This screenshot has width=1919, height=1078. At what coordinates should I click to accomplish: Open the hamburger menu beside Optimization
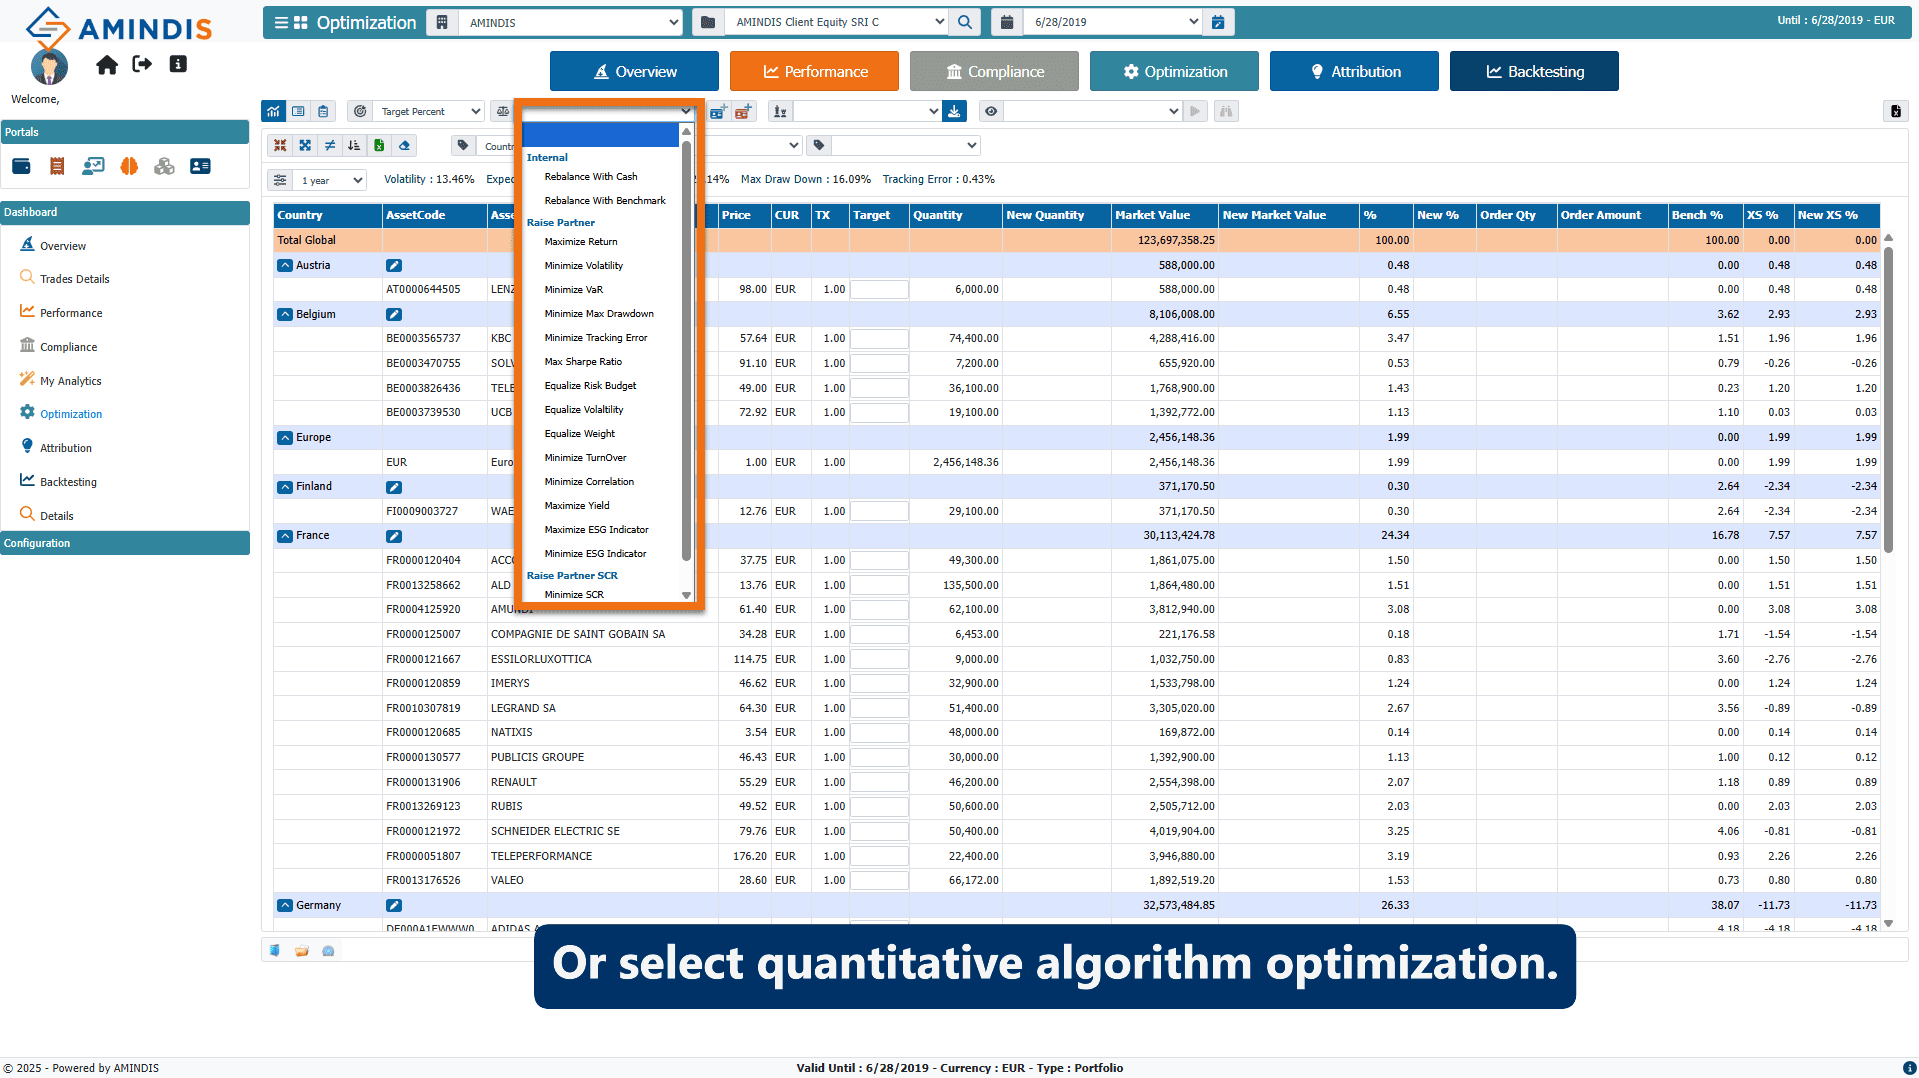click(x=281, y=22)
